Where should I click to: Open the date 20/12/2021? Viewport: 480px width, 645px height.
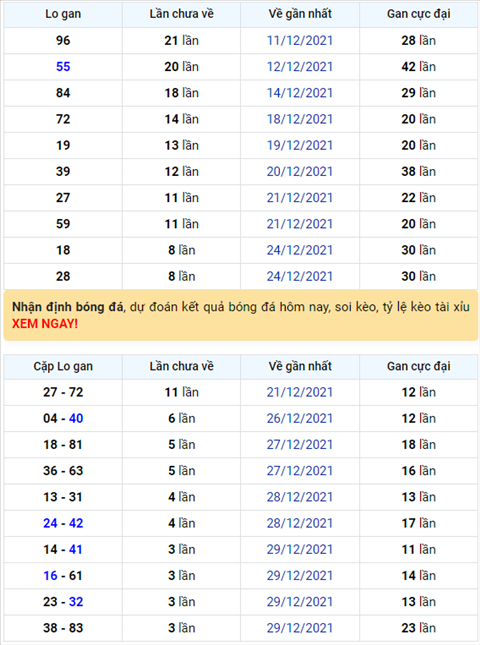(x=300, y=172)
